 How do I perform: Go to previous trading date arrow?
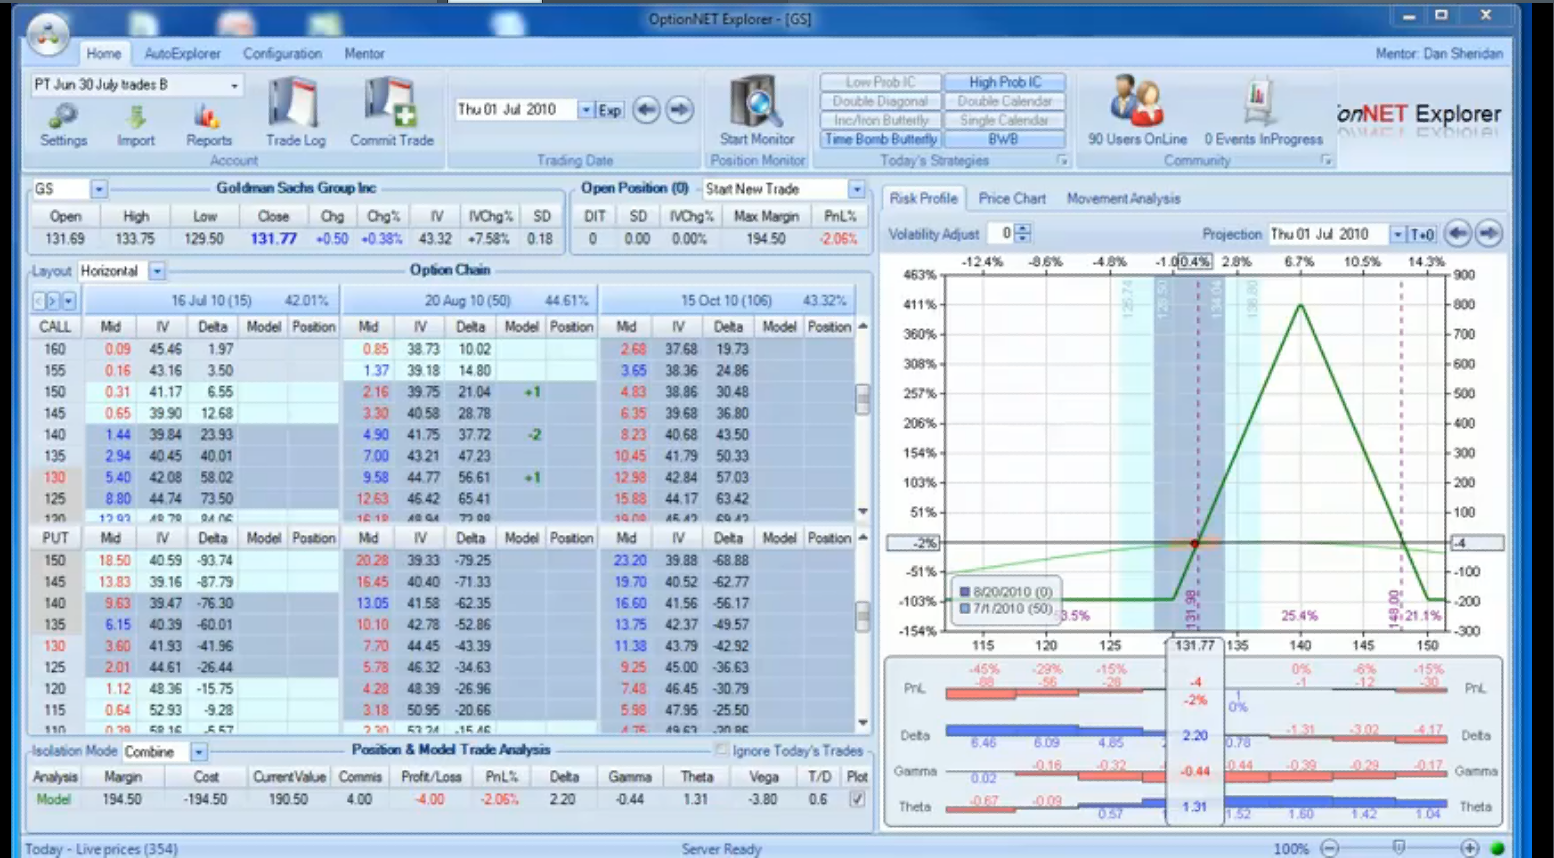tap(647, 110)
